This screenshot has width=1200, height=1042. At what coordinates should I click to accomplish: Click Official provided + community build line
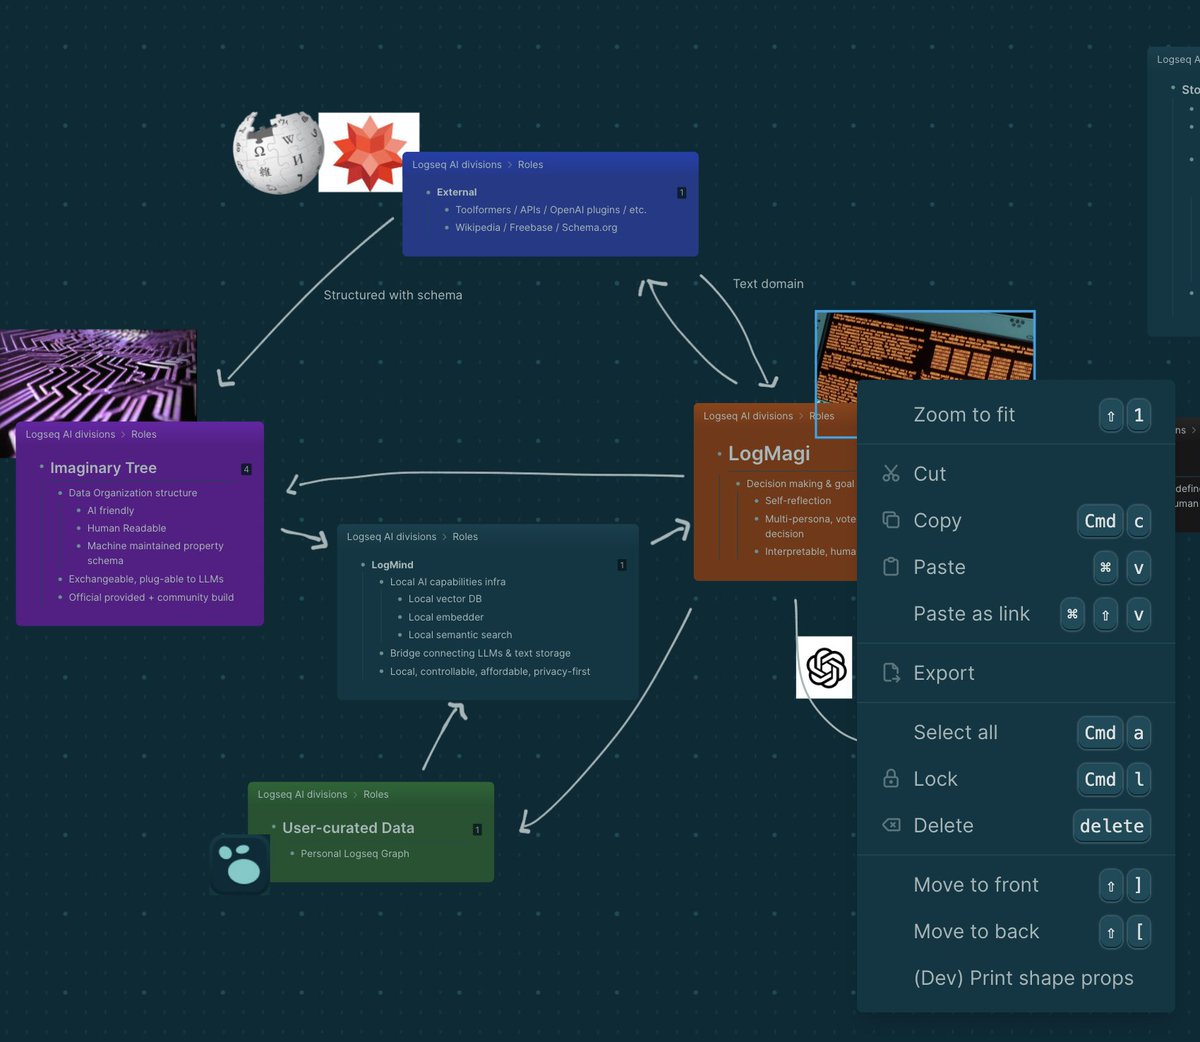151,597
